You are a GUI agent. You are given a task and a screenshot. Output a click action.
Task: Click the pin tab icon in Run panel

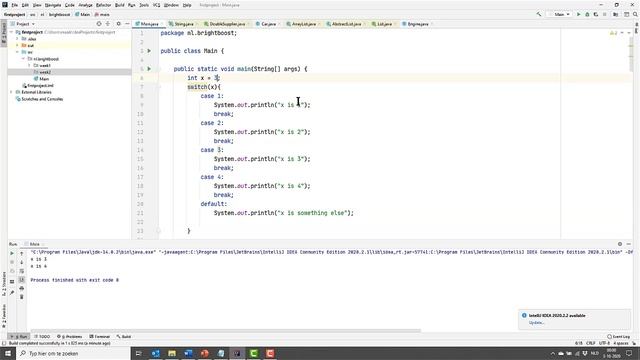click(12, 293)
